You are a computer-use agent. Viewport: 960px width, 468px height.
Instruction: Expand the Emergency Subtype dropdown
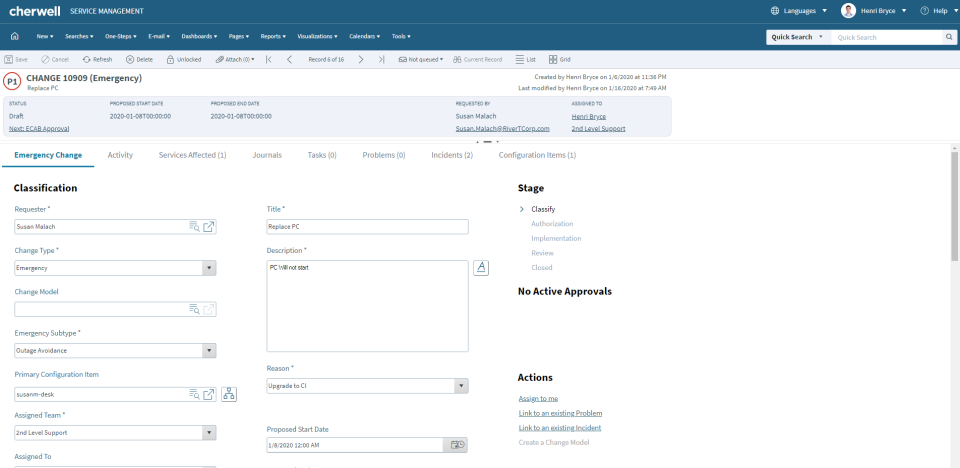tap(209, 350)
